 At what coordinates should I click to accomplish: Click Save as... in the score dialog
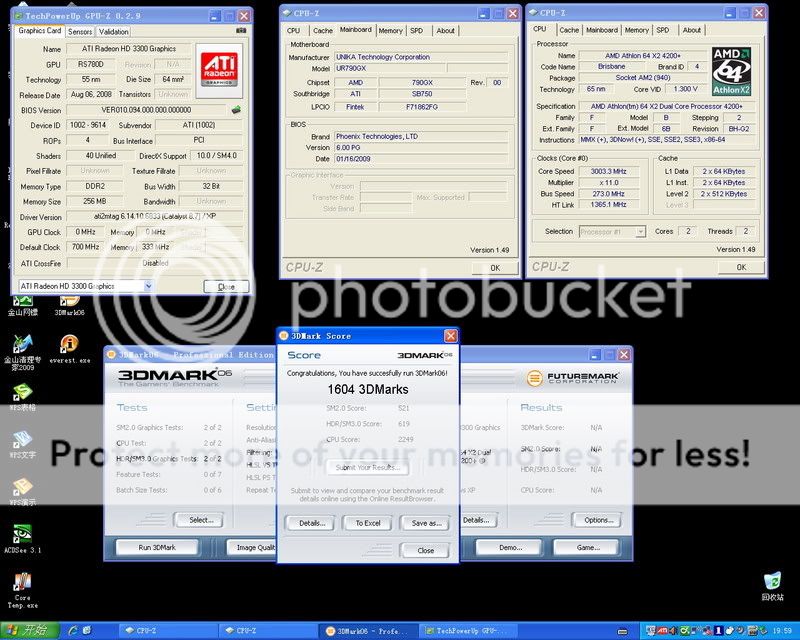click(x=426, y=523)
